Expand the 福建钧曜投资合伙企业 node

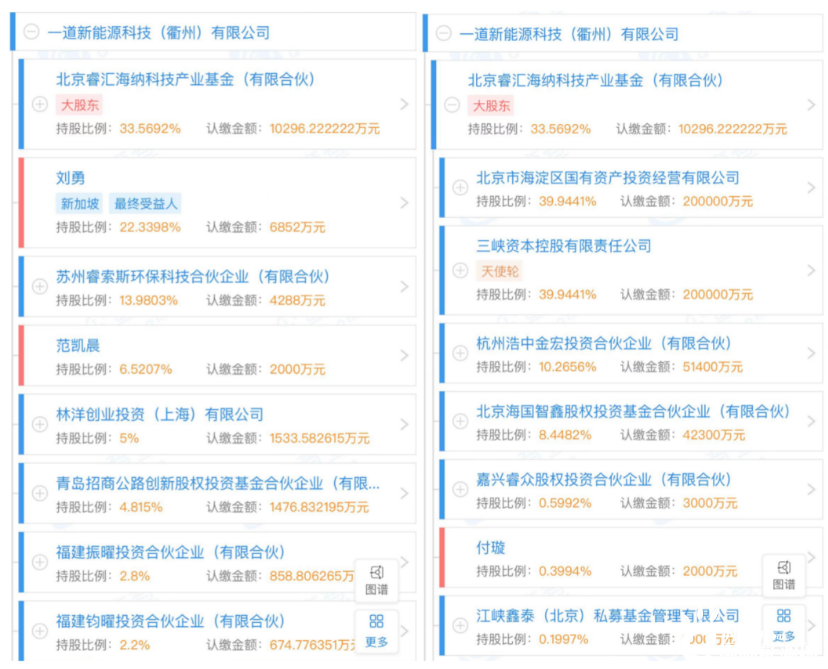click(x=40, y=631)
